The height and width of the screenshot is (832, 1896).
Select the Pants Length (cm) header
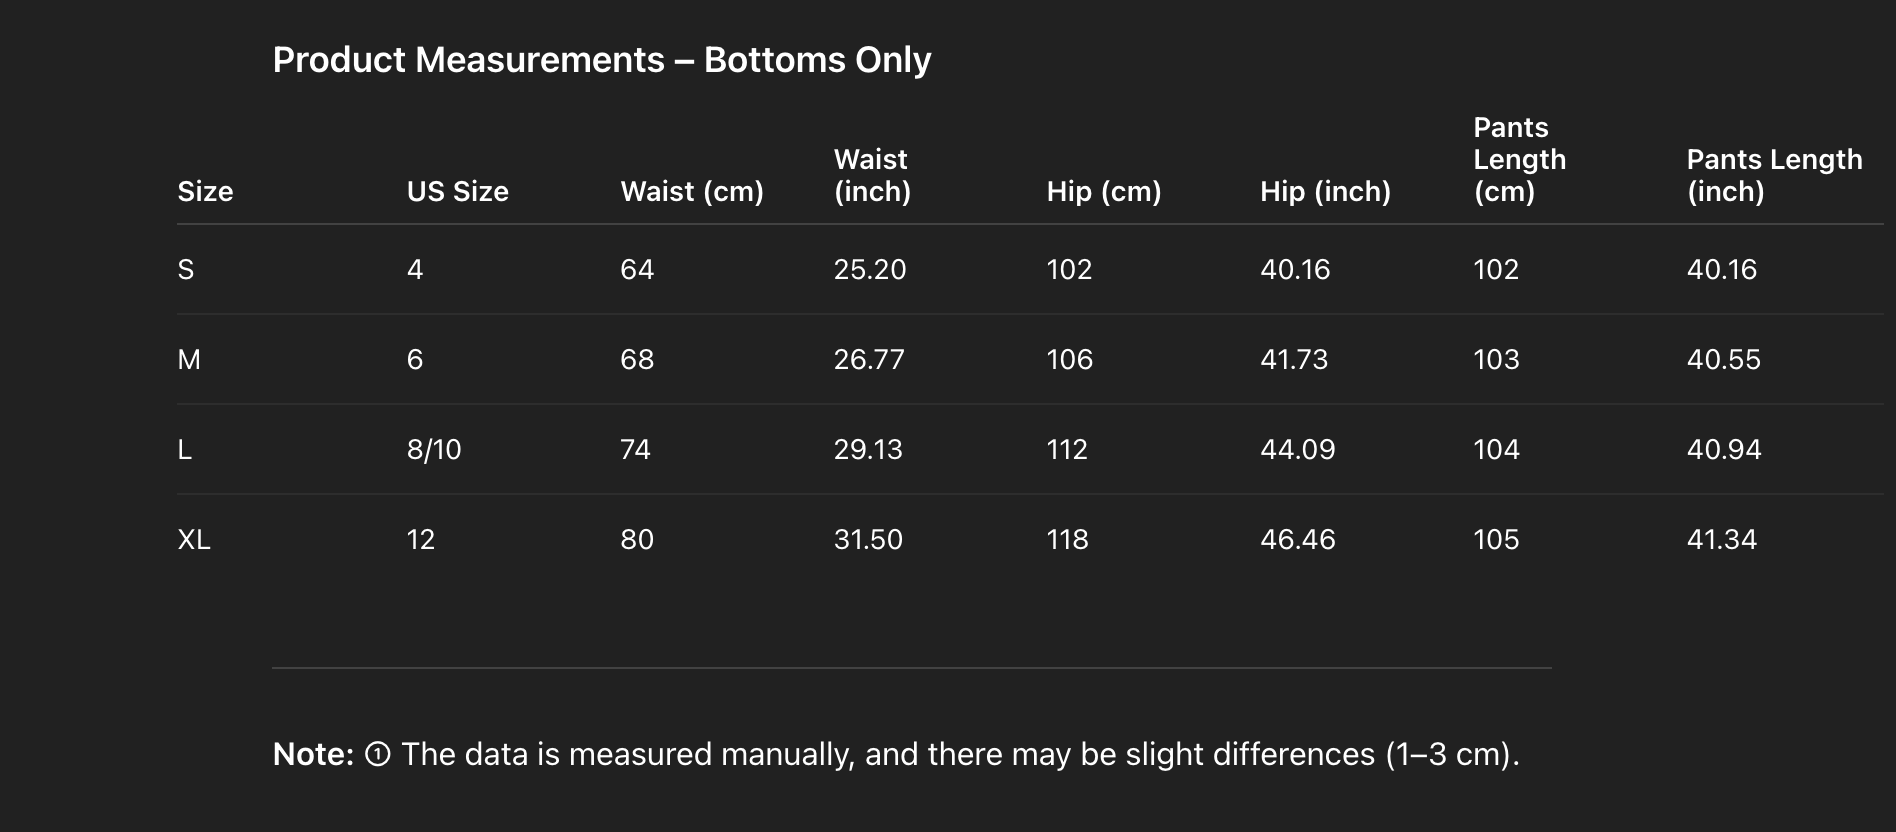point(1519,159)
